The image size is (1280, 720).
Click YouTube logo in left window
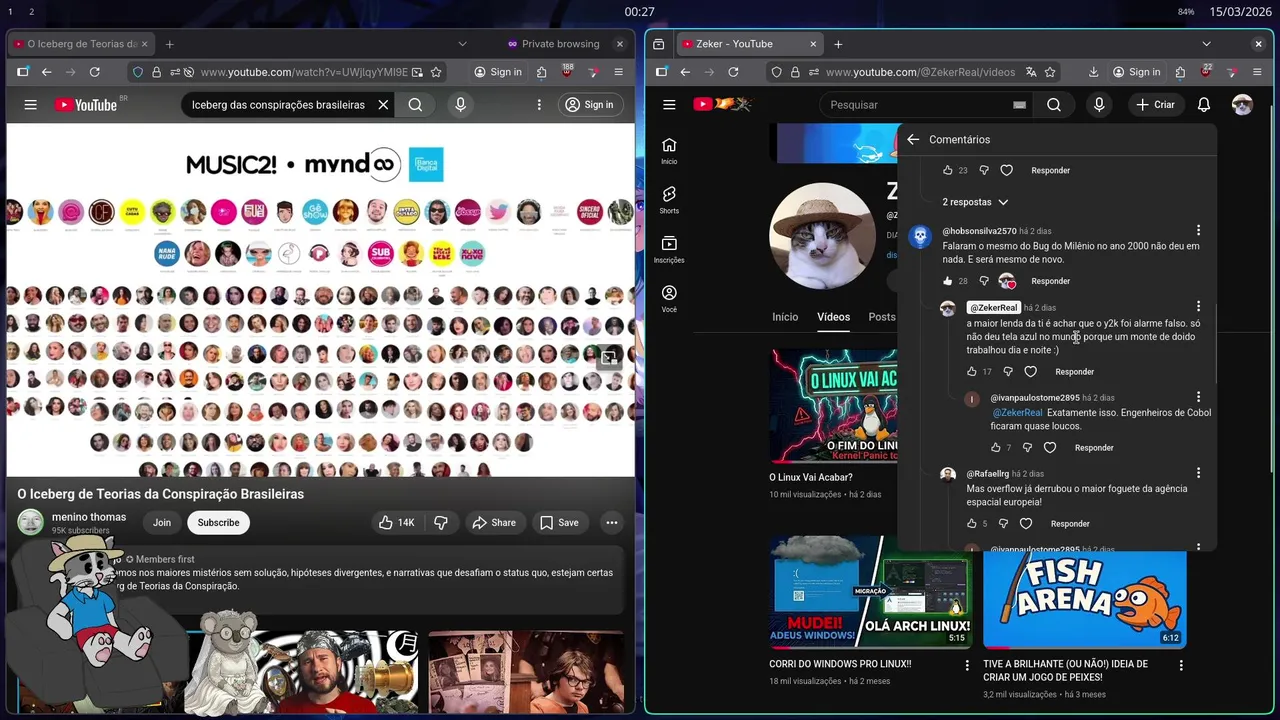click(x=86, y=105)
